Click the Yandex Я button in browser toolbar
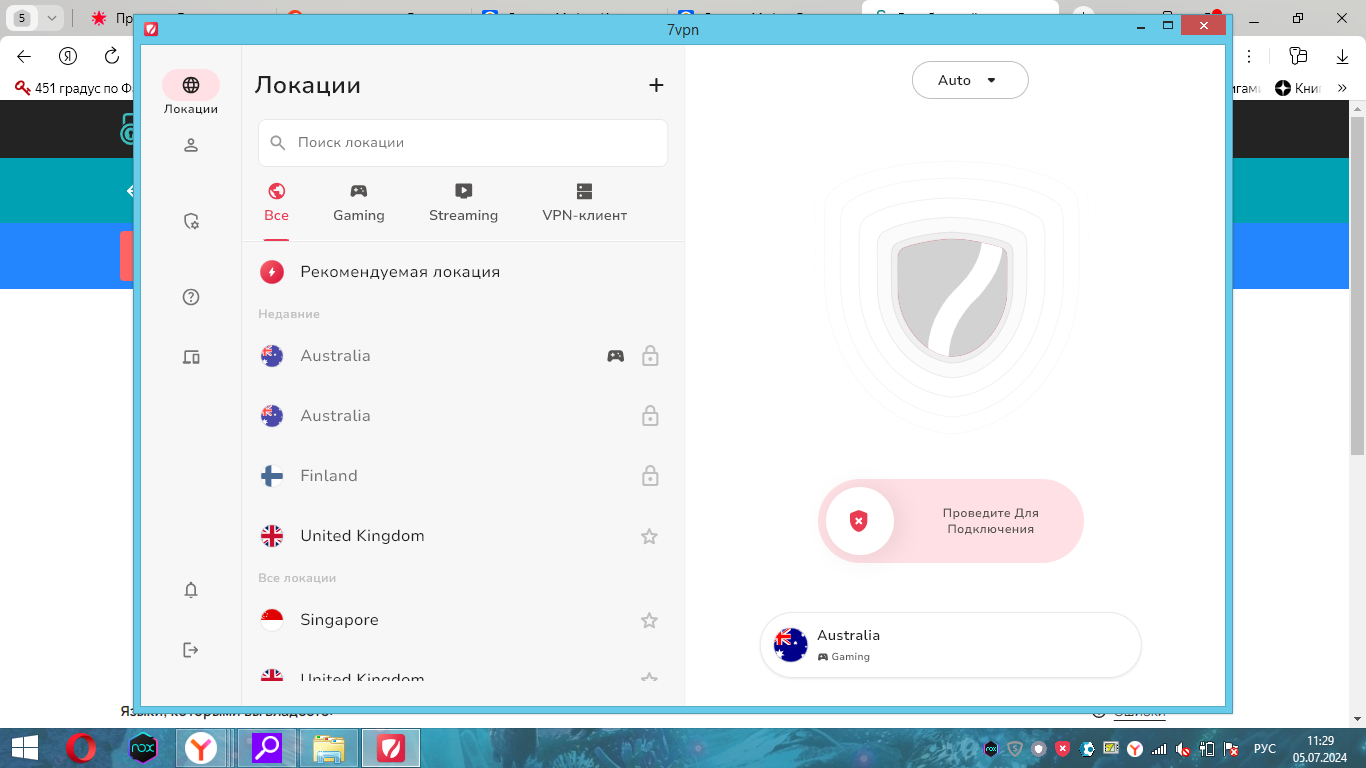The height and width of the screenshot is (768, 1366). click(x=68, y=56)
